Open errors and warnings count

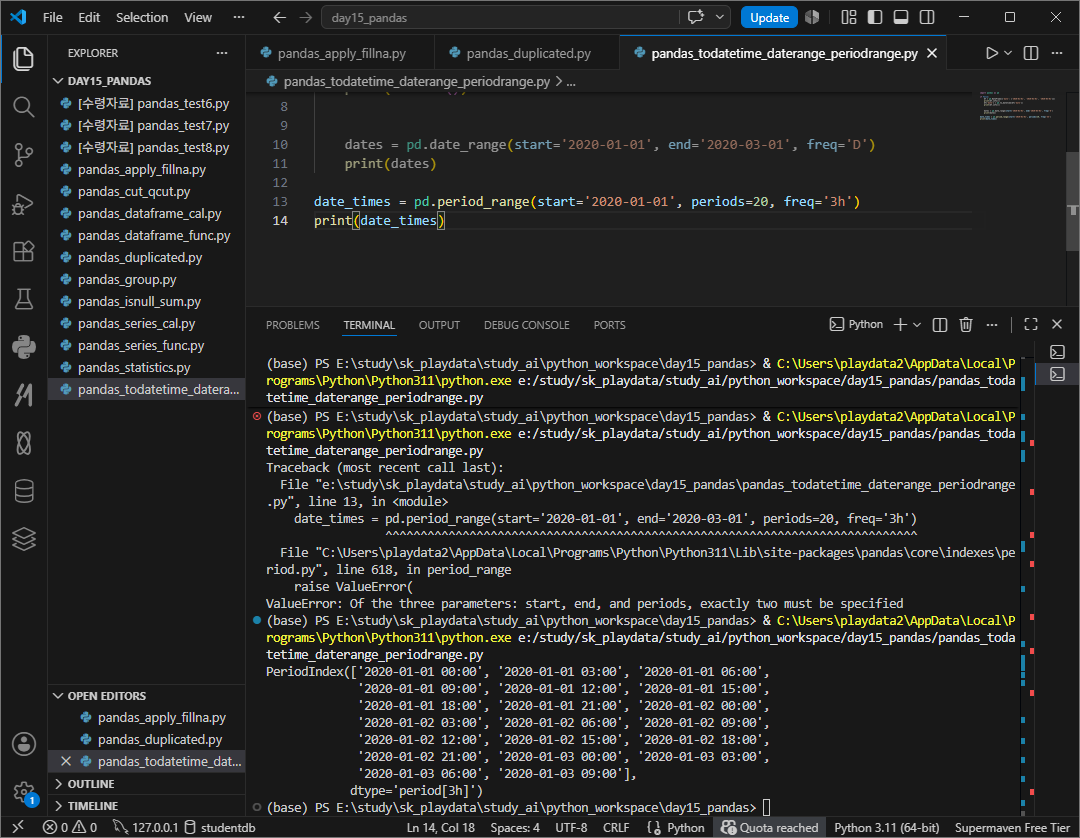click(70, 827)
